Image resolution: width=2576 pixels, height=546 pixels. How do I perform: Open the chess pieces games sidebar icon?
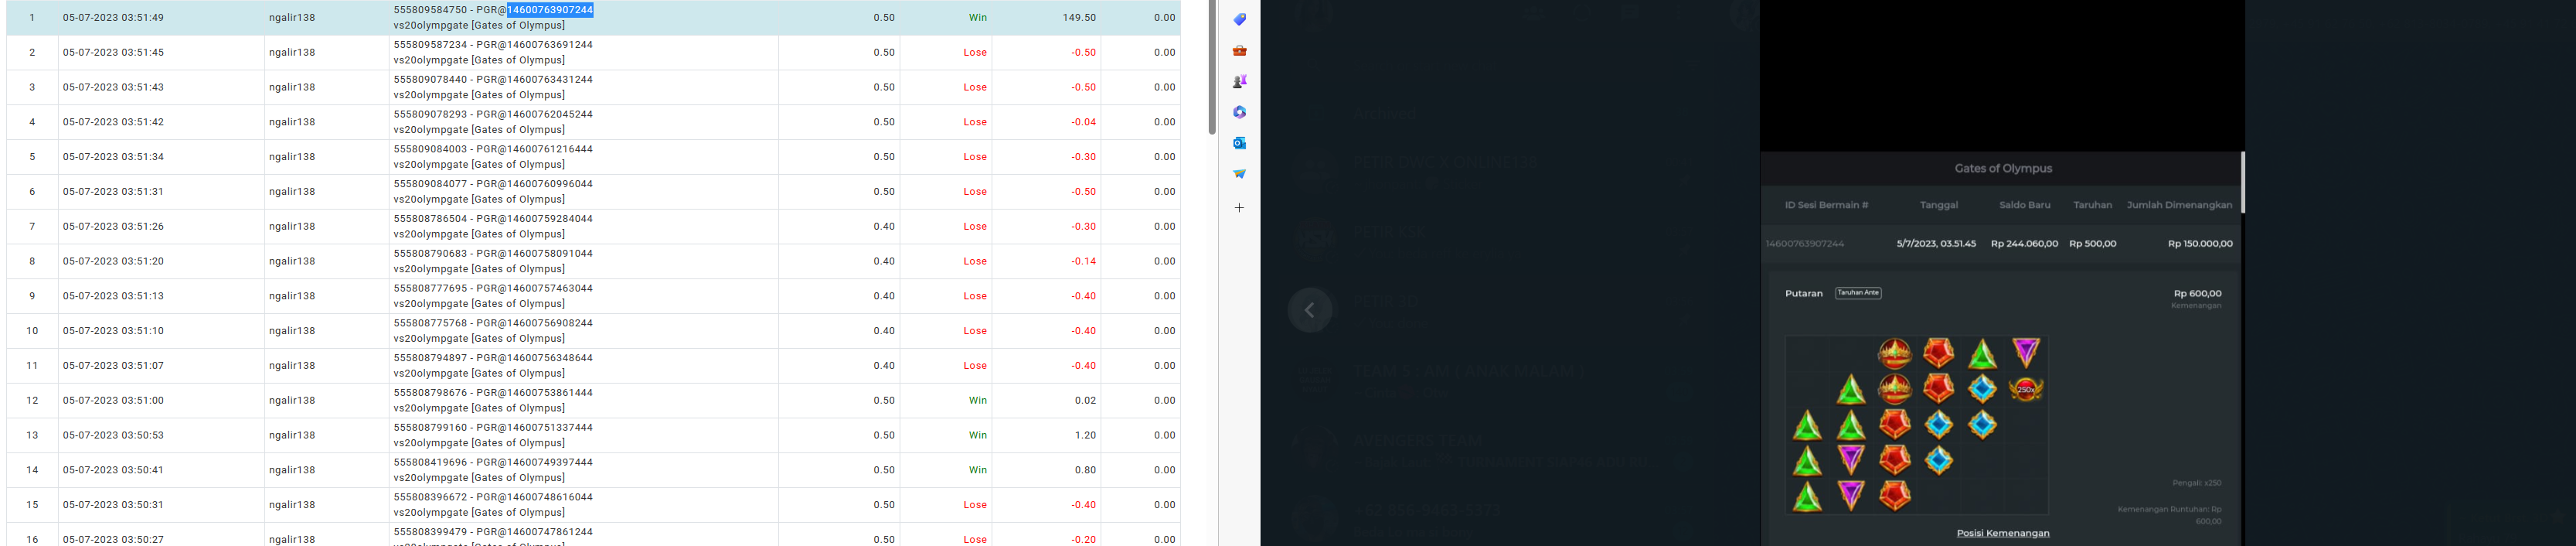click(x=1239, y=81)
